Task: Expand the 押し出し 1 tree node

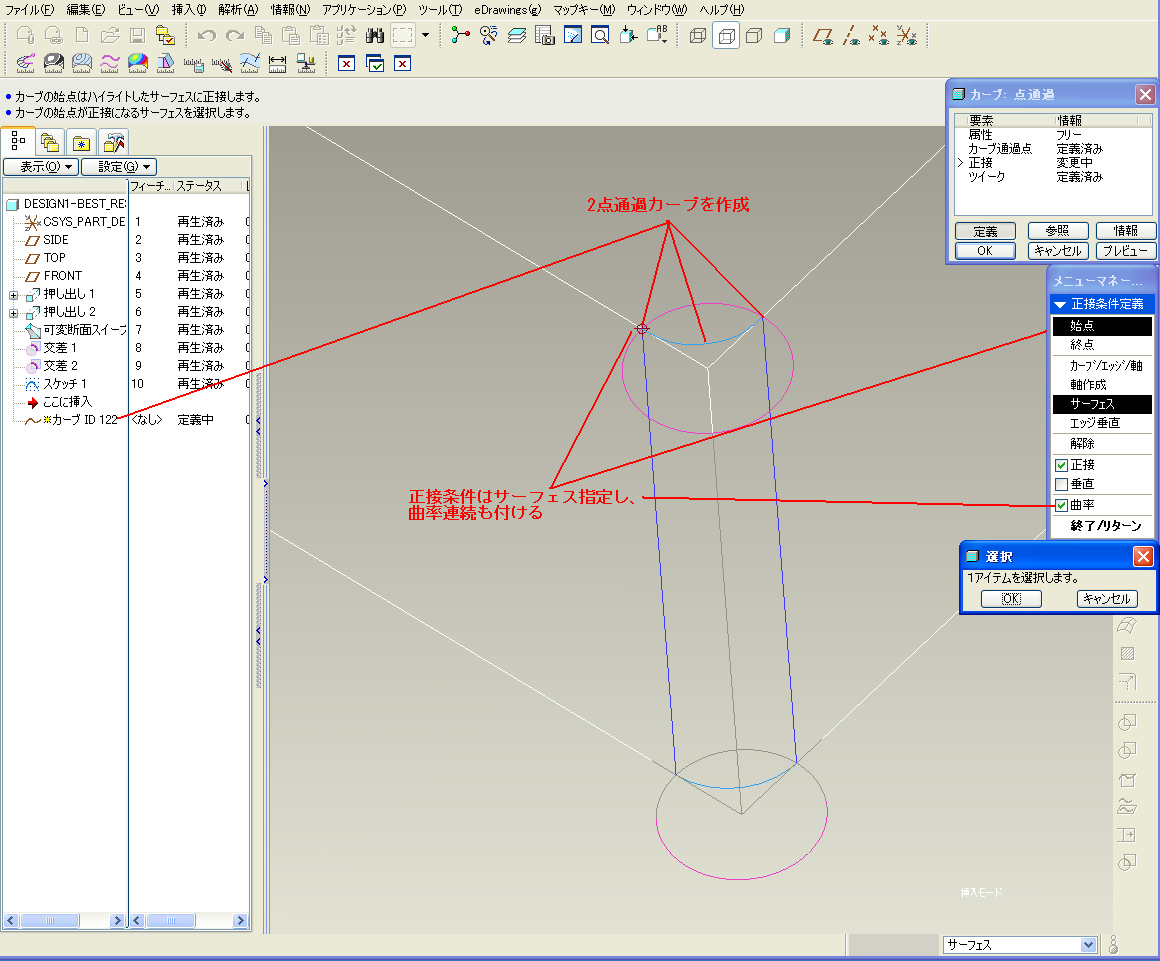Action: (13, 294)
